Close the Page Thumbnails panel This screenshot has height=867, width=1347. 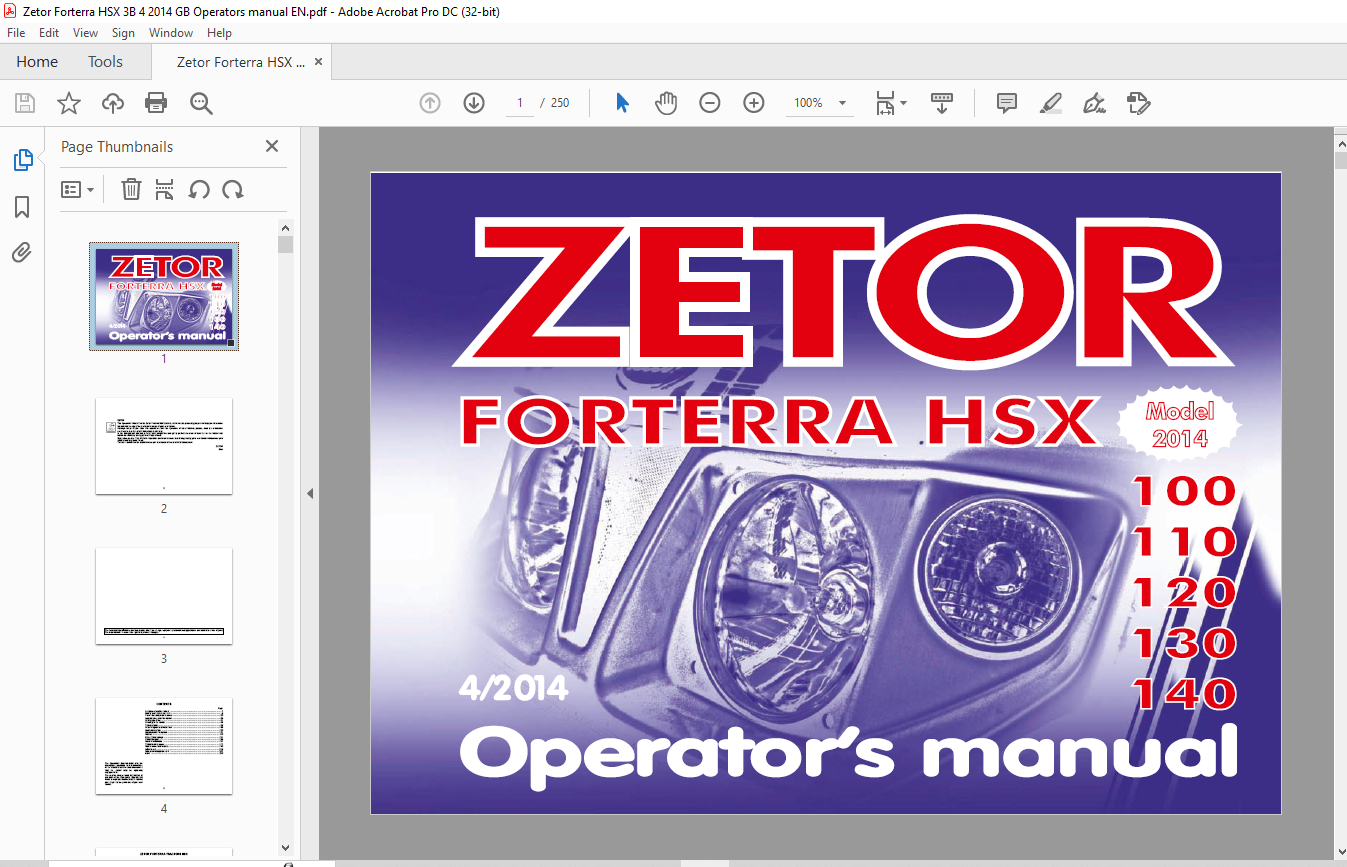click(272, 146)
